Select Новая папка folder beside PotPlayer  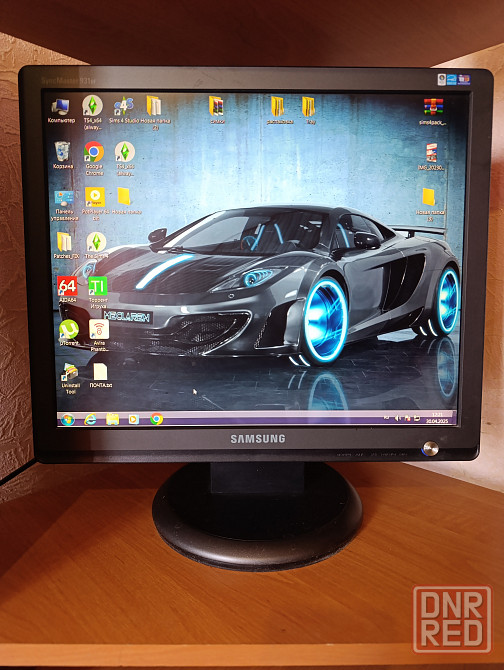coord(126,201)
